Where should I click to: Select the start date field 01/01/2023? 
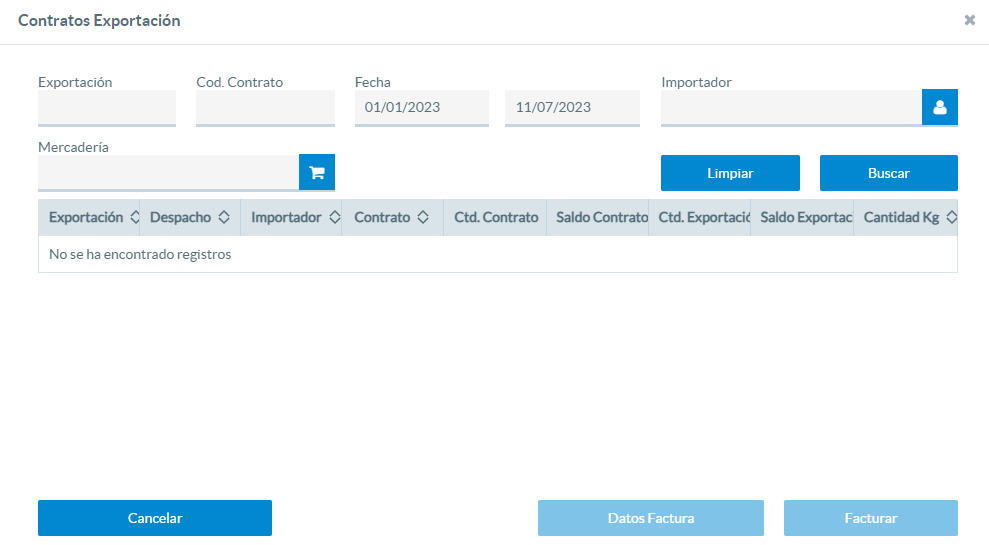pyautogui.click(x=422, y=107)
